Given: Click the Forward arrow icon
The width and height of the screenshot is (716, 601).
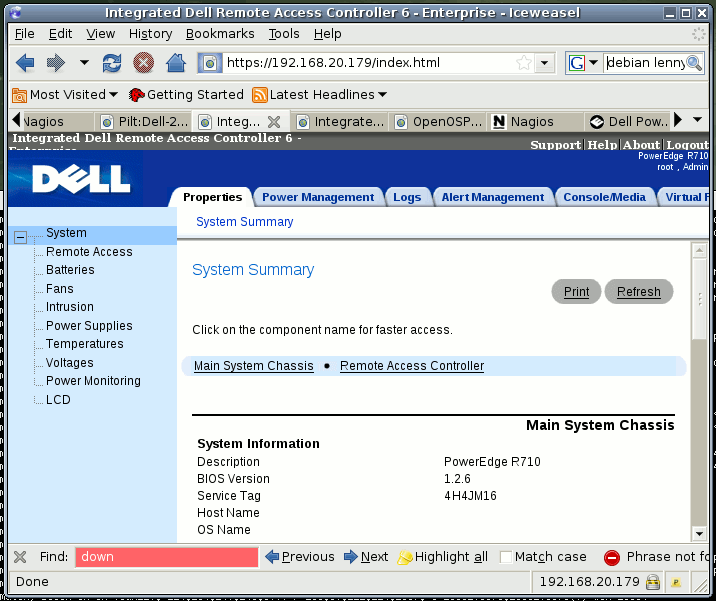Looking at the screenshot, I should point(56,63).
